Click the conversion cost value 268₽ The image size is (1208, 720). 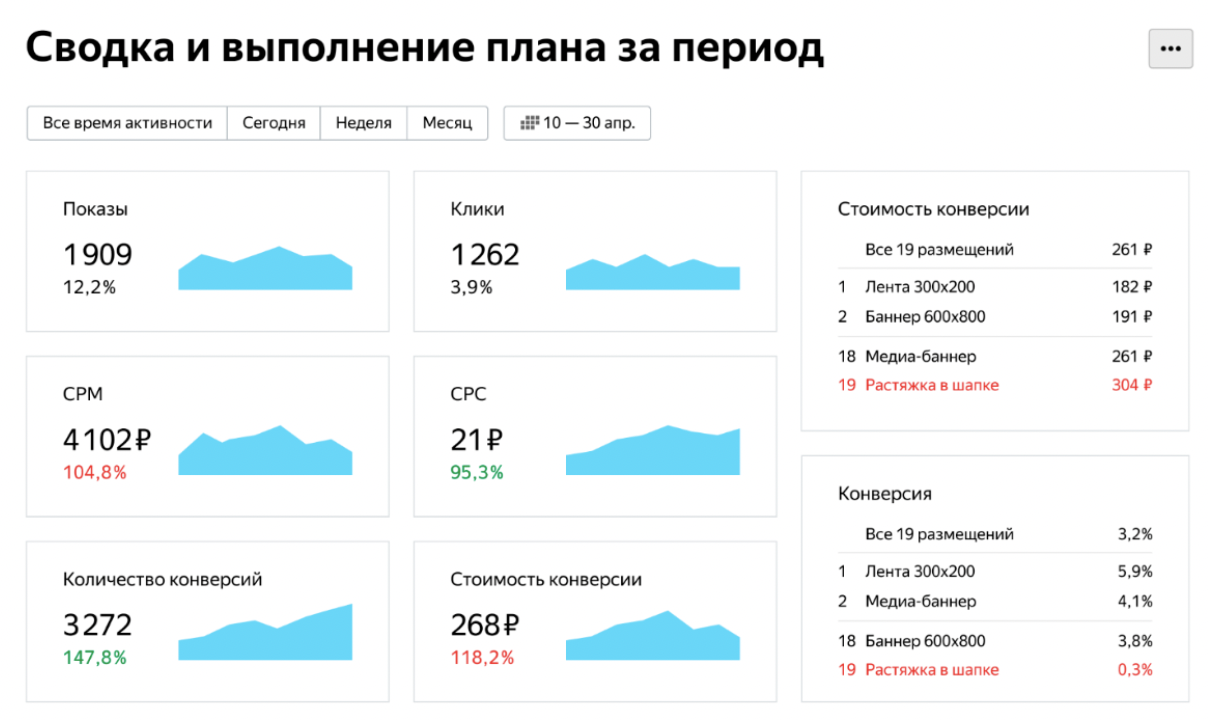click(485, 625)
